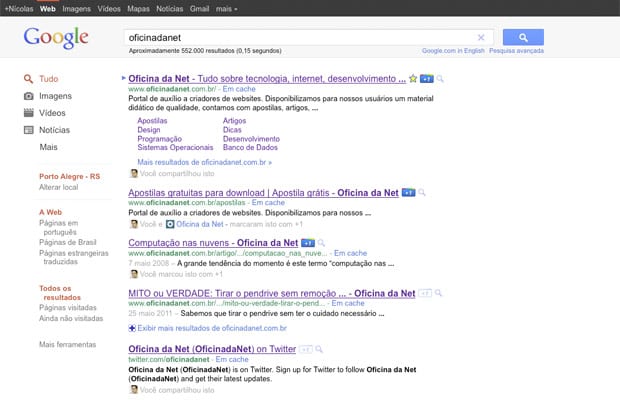The width and height of the screenshot is (620, 400).
Task: Open the Desenvolvimento sitelink
Action: pos(251,139)
